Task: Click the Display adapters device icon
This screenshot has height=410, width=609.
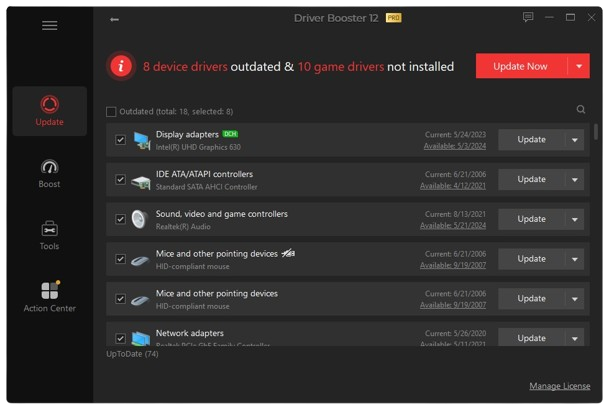Action: 141,141
